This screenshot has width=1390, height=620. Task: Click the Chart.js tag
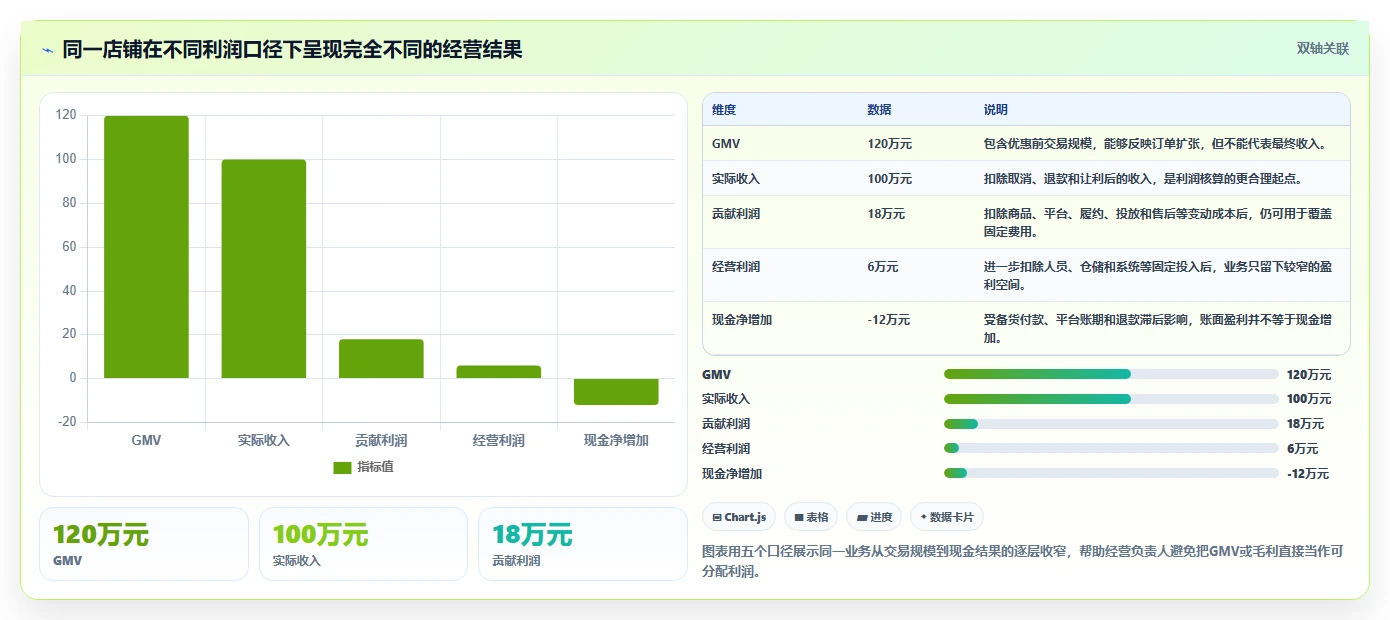[x=739, y=517]
